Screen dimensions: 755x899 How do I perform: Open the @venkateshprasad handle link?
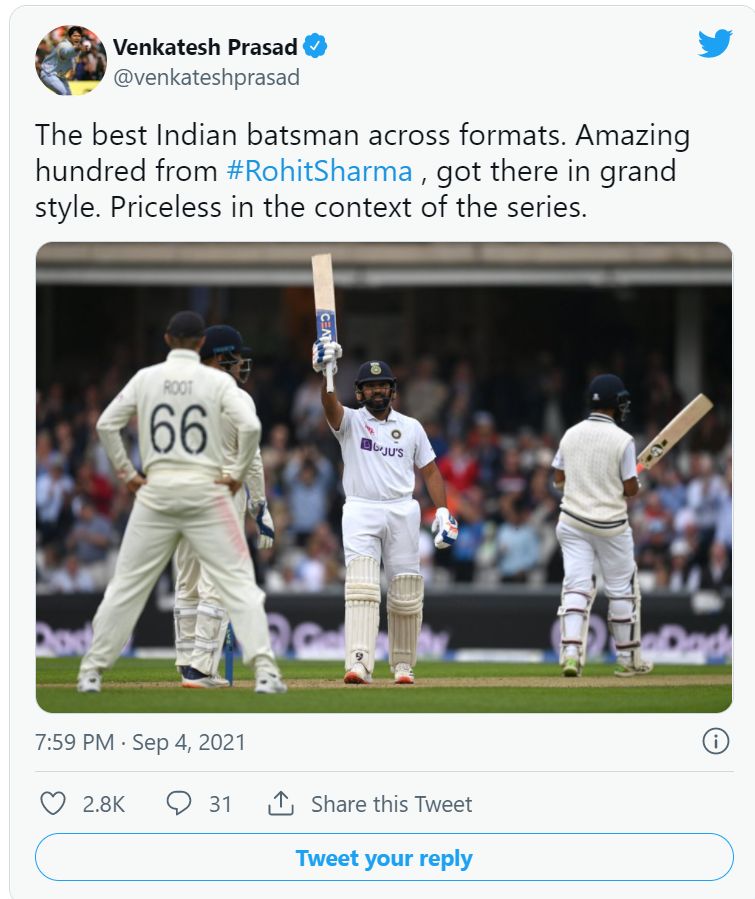point(206,78)
